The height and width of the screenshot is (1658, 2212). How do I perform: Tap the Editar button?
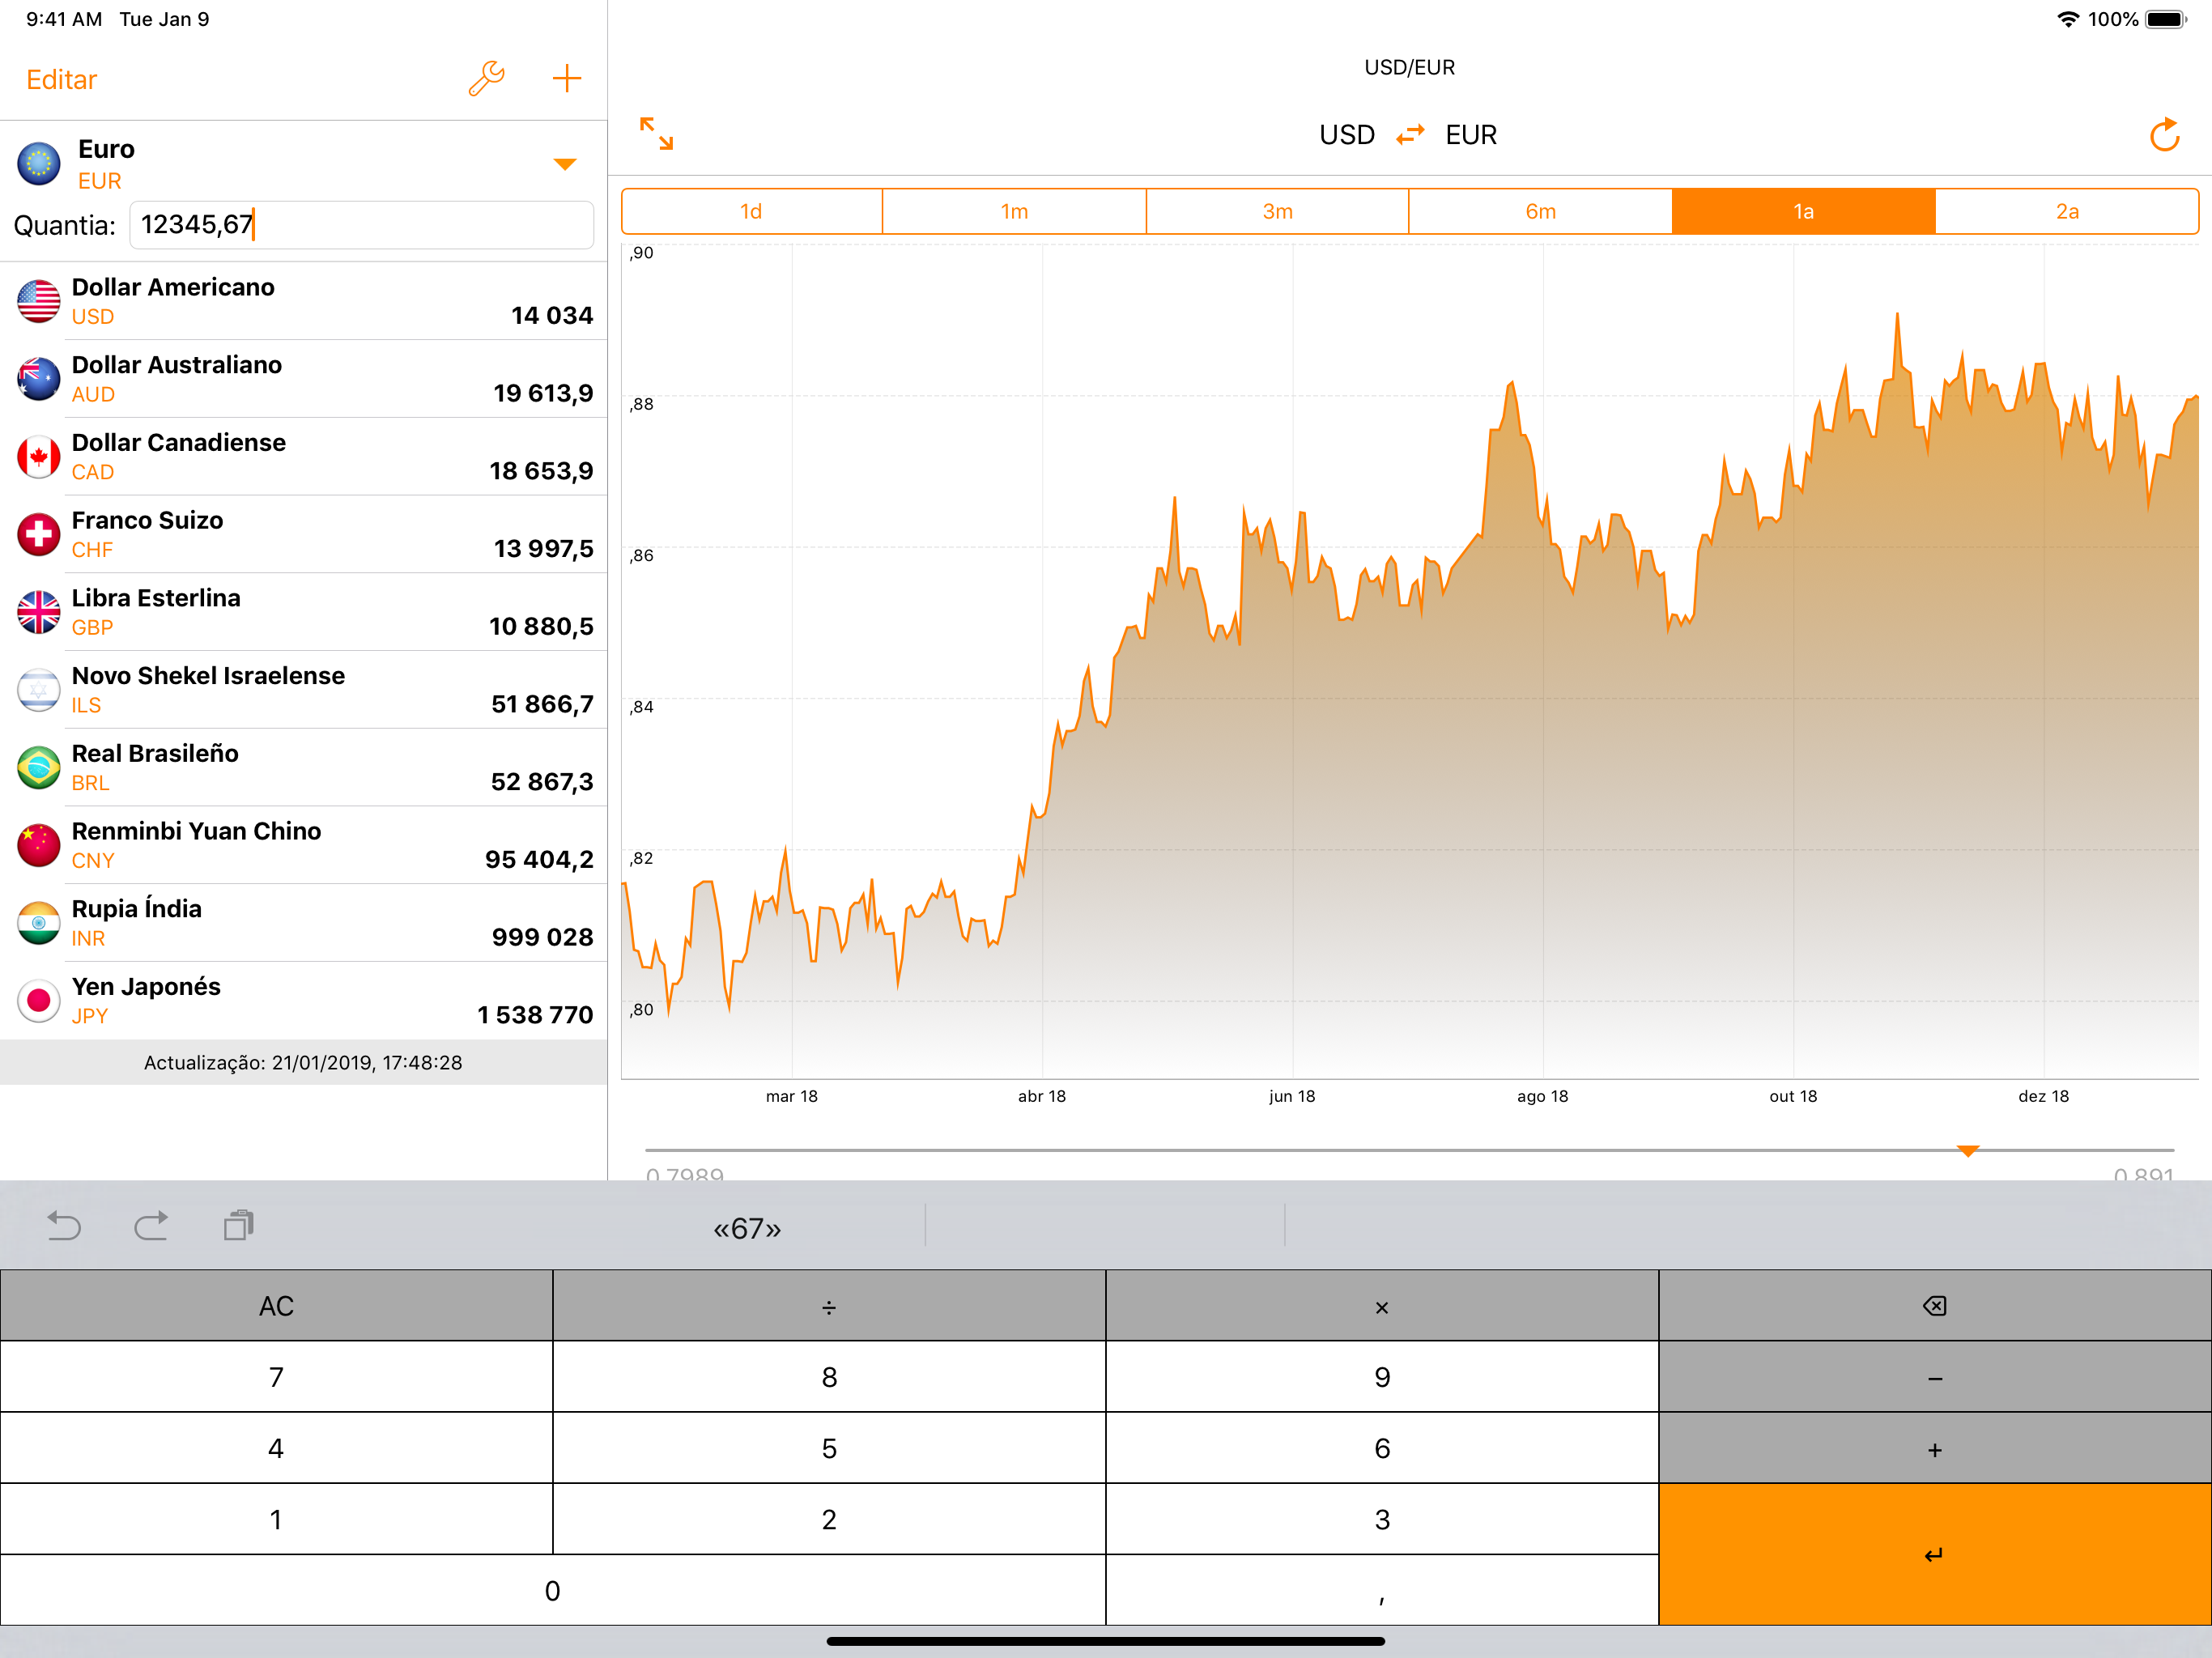pyautogui.click(x=61, y=80)
